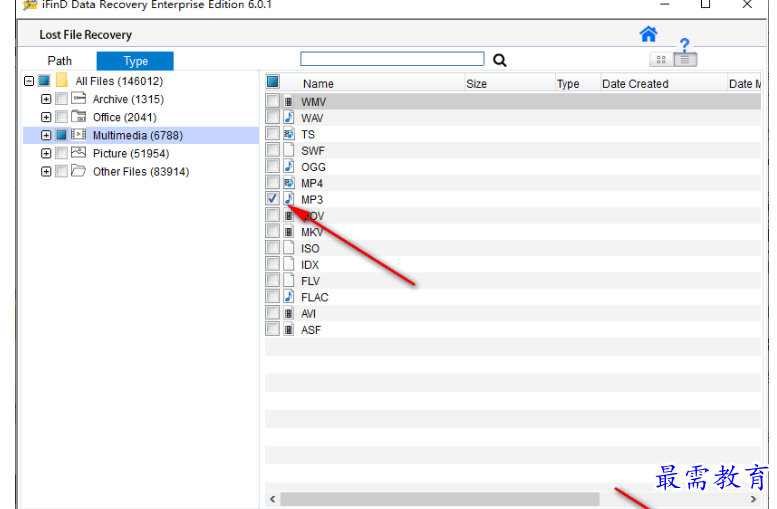This screenshot has height=509, width=777.
Task: Click the Office category icon
Action: (78, 116)
